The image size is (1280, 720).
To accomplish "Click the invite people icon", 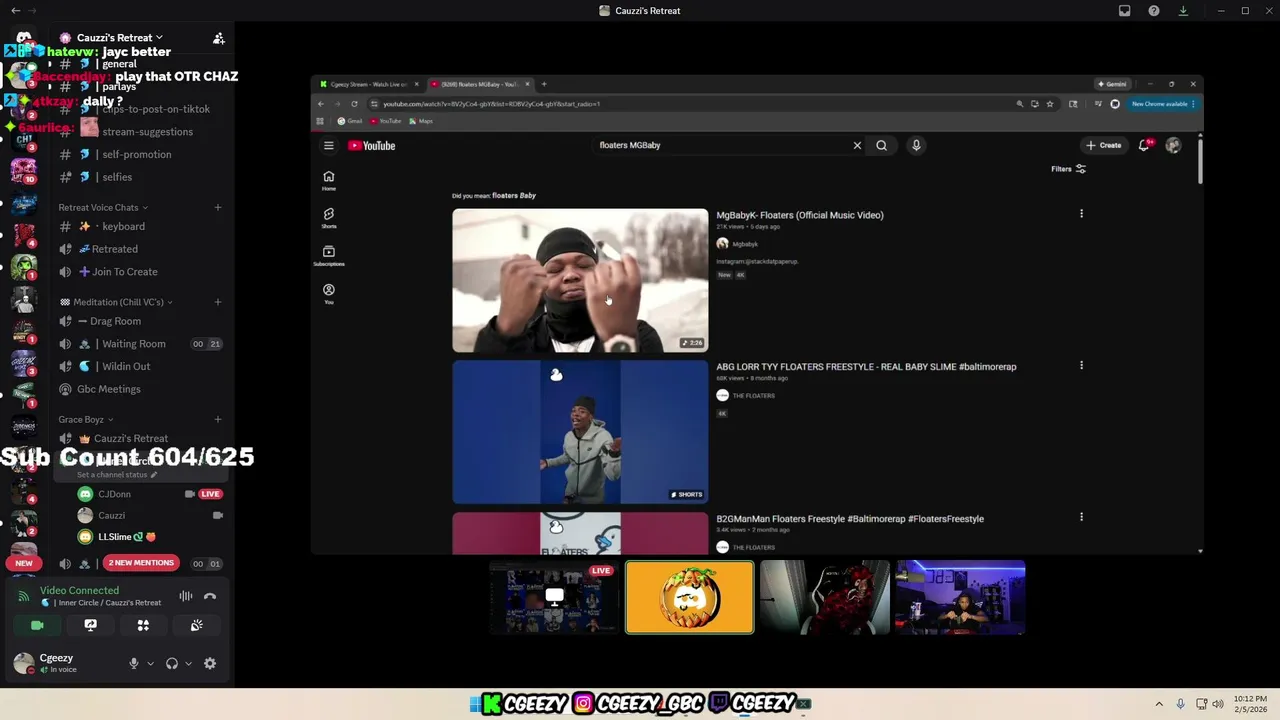I will coord(218,38).
